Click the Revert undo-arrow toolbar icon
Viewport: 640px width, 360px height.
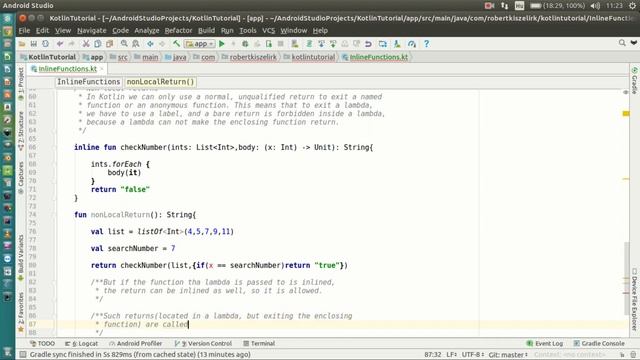[368, 44]
